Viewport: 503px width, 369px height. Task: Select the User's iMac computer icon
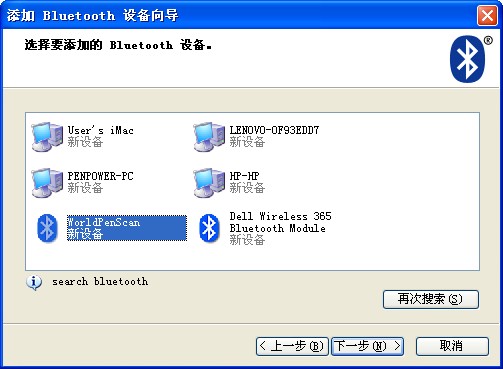pyautogui.click(x=47, y=137)
